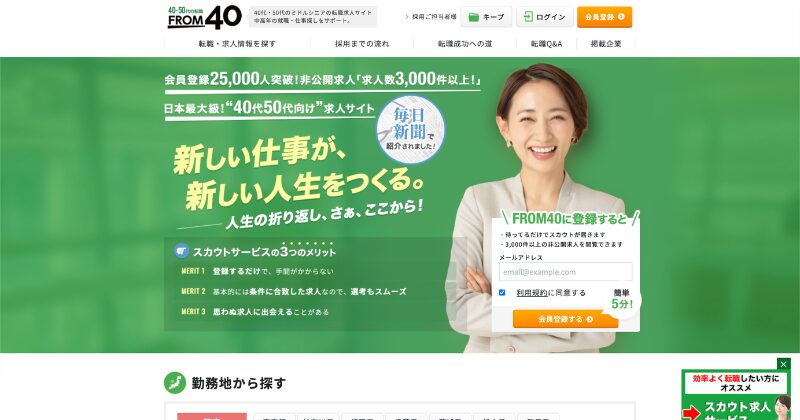
Task: Click the orange 会員登録する submit button
Action: 565,319
